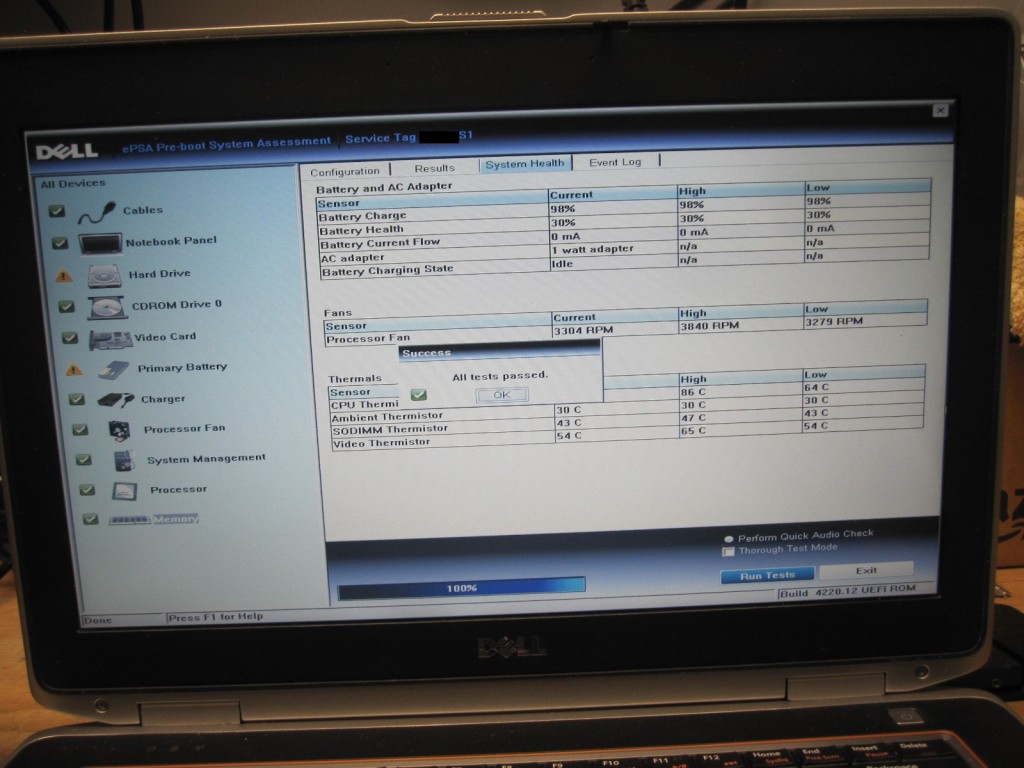The height and width of the screenshot is (768, 1024).
Task: Click the Primary Battery label
Action: point(182,368)
